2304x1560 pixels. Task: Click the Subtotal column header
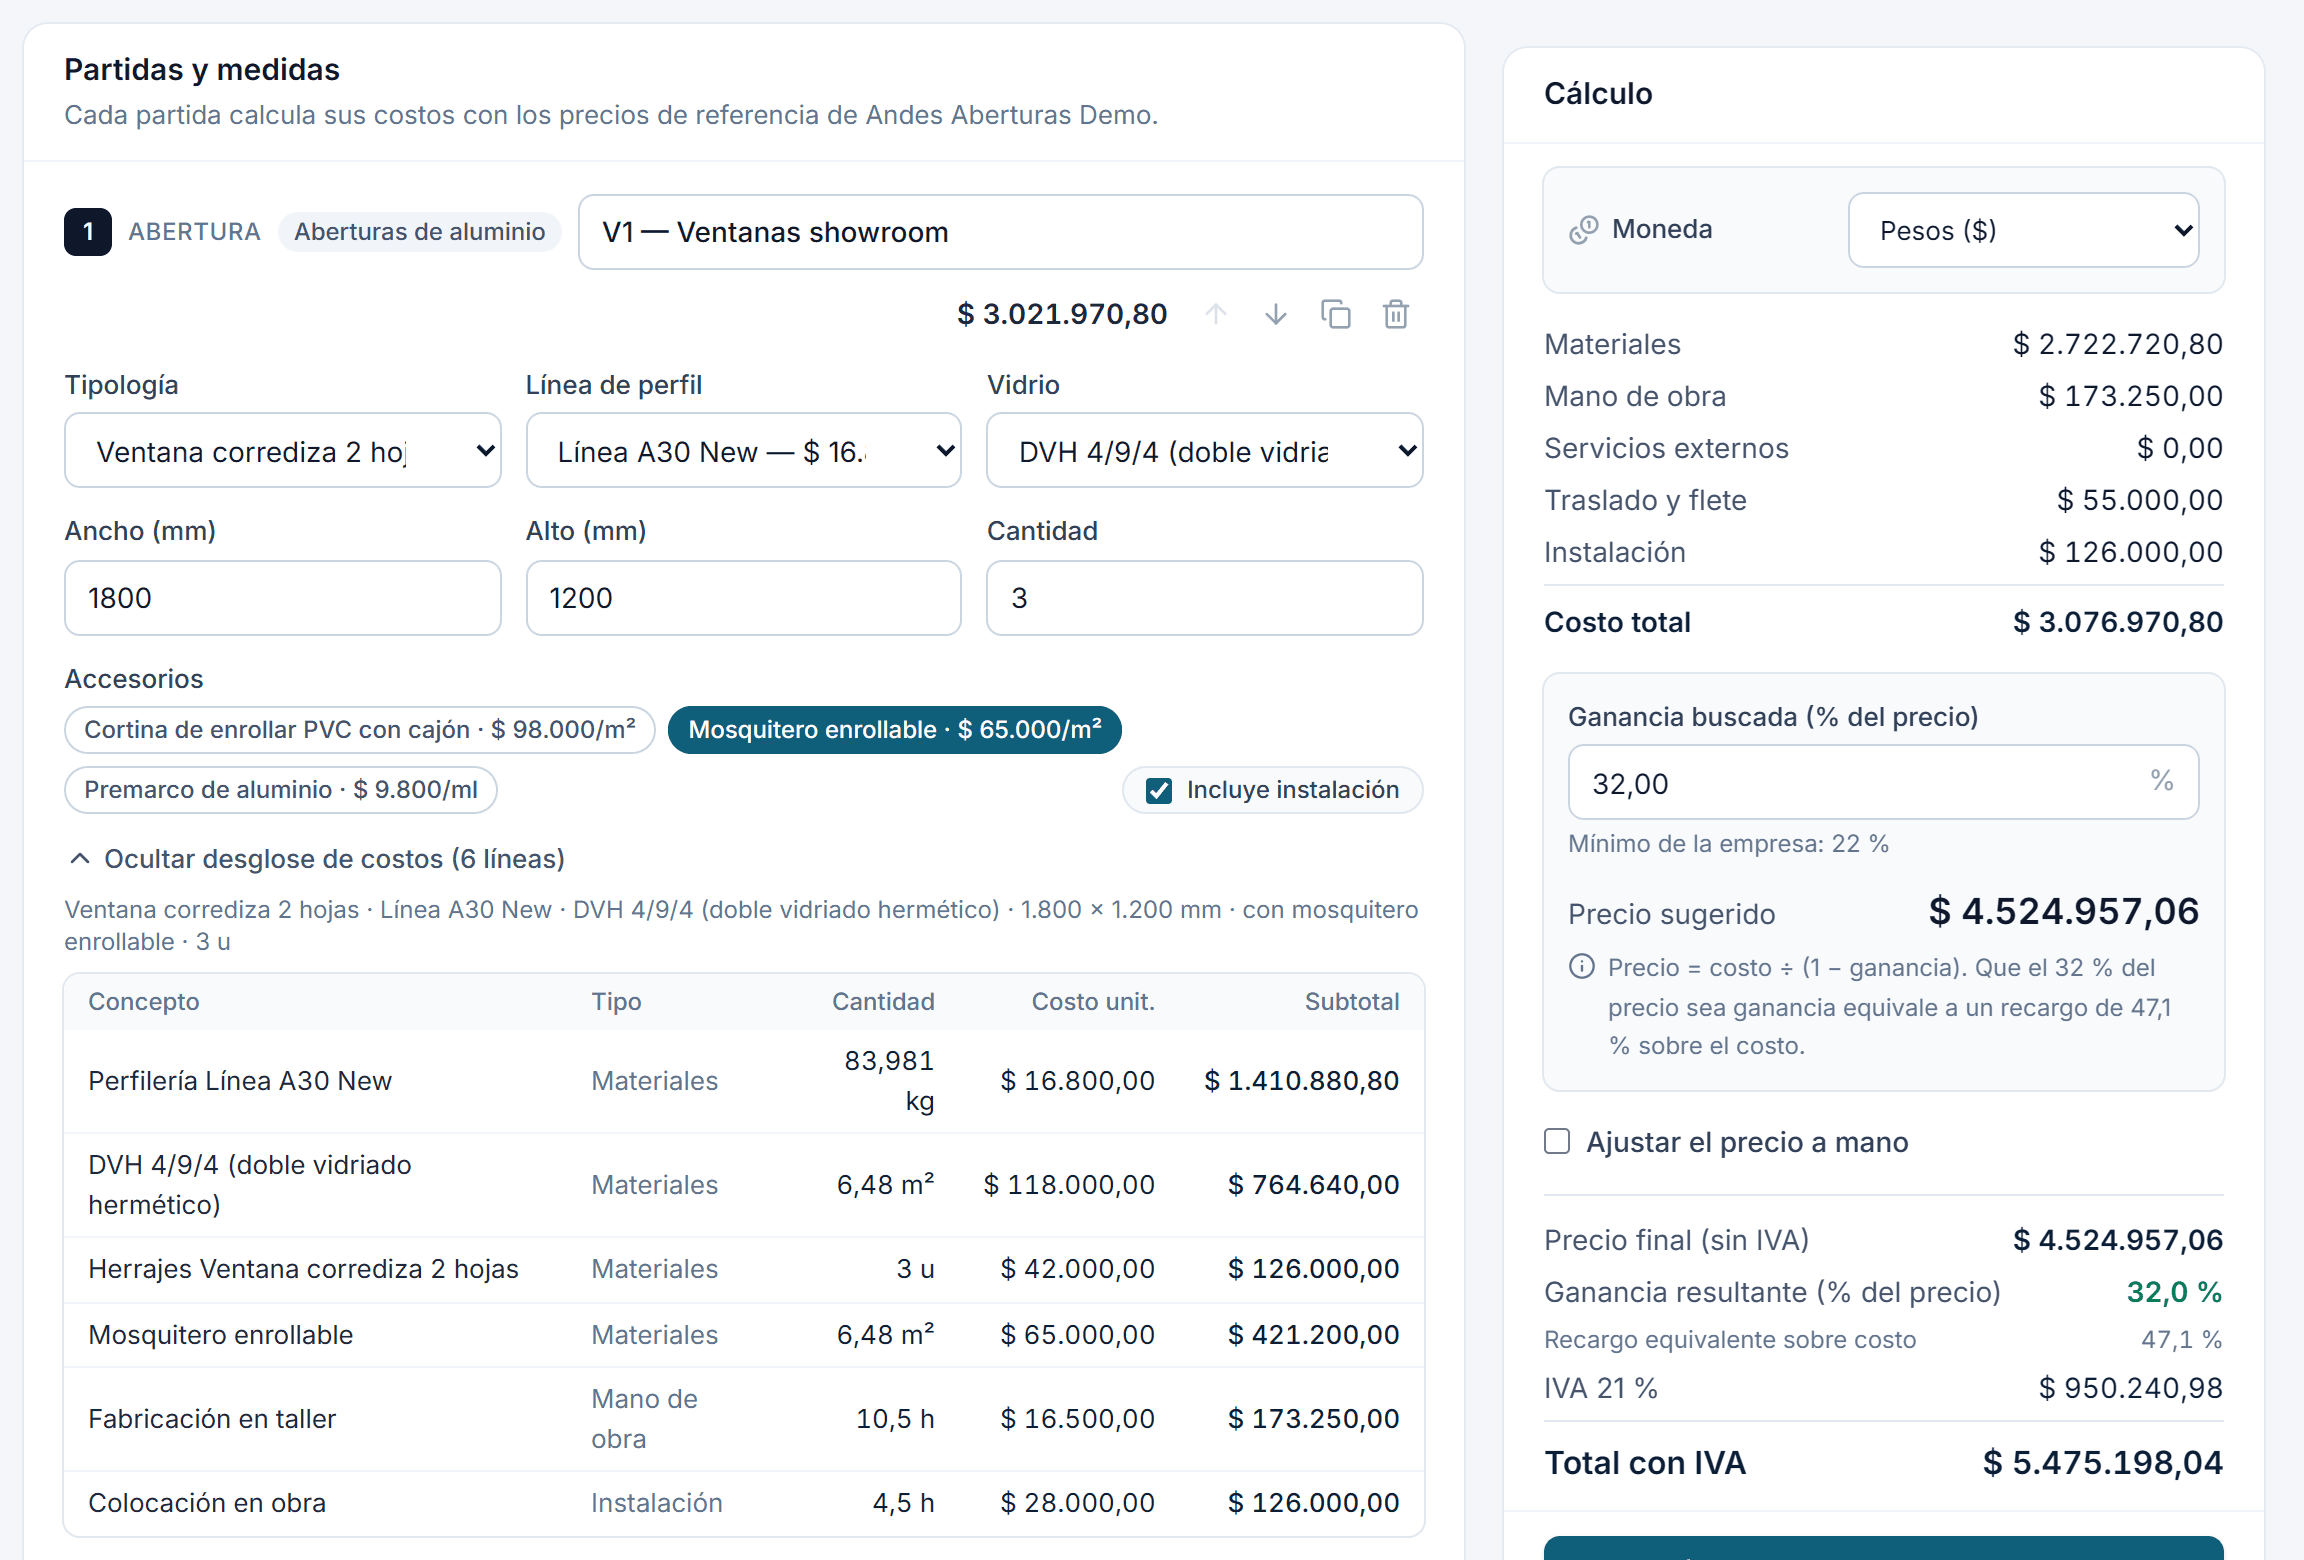click(1352, 1001)
